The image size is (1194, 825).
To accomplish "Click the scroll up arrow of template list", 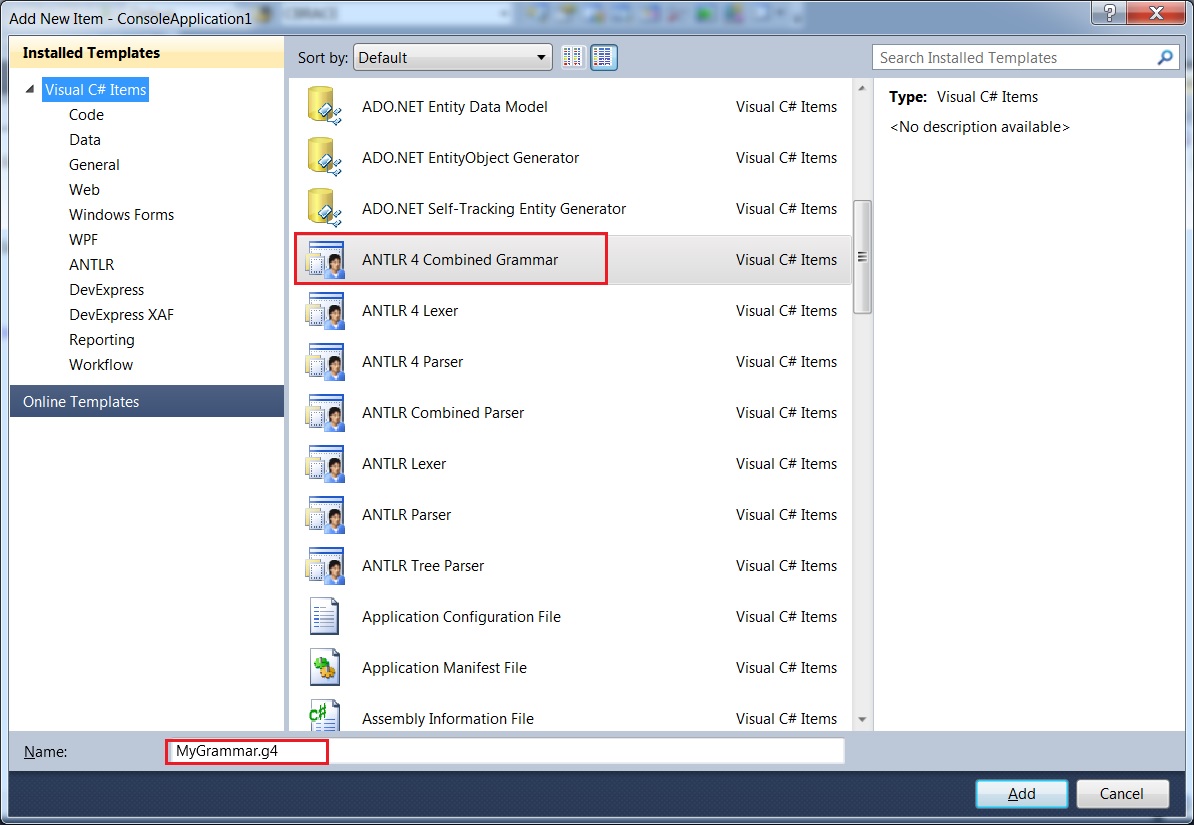I will [x=862, y=88].
